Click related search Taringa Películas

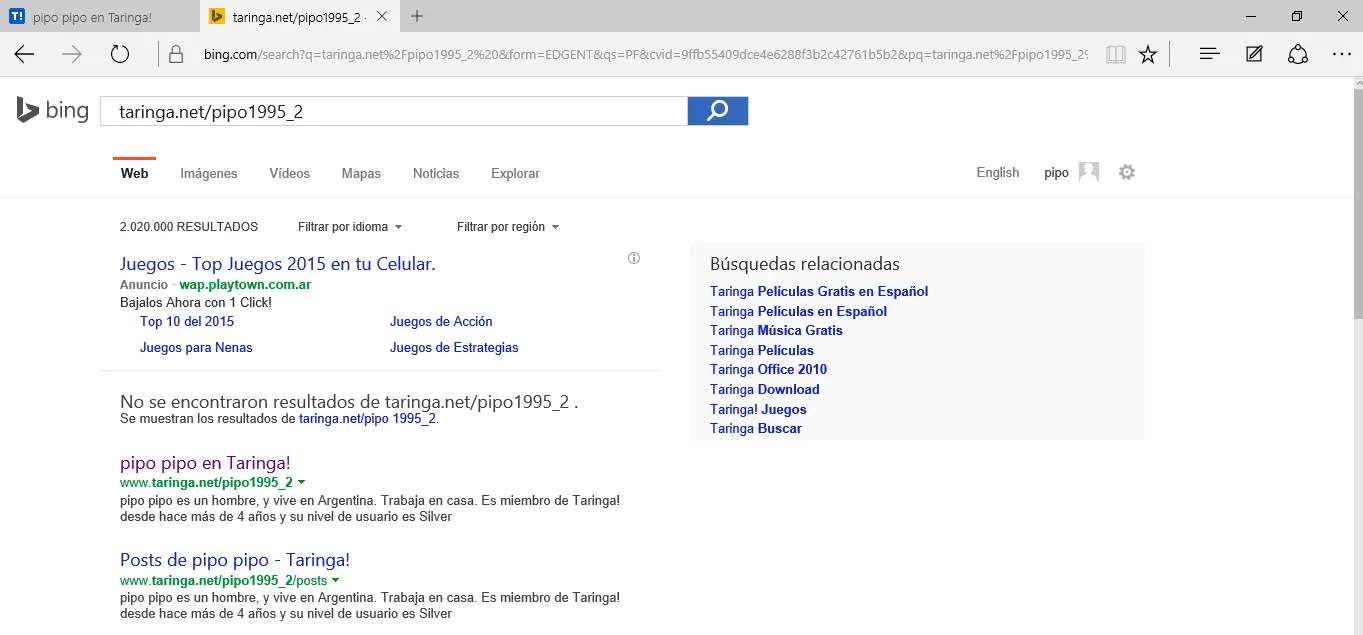(x=762, y=350)
